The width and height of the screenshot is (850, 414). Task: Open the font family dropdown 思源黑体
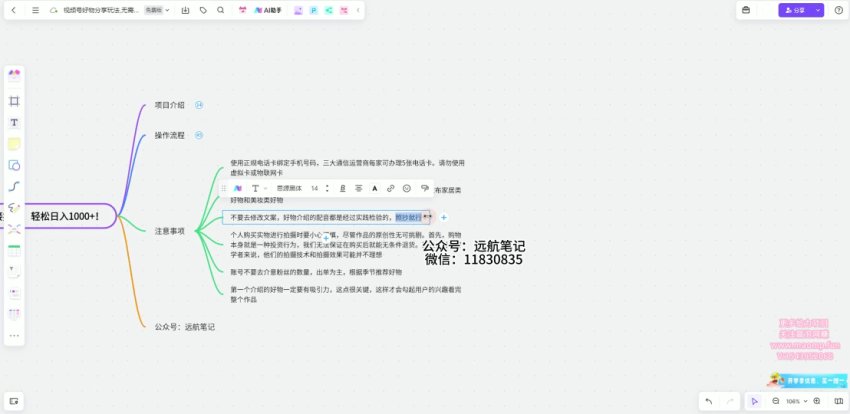click(290, 188)
